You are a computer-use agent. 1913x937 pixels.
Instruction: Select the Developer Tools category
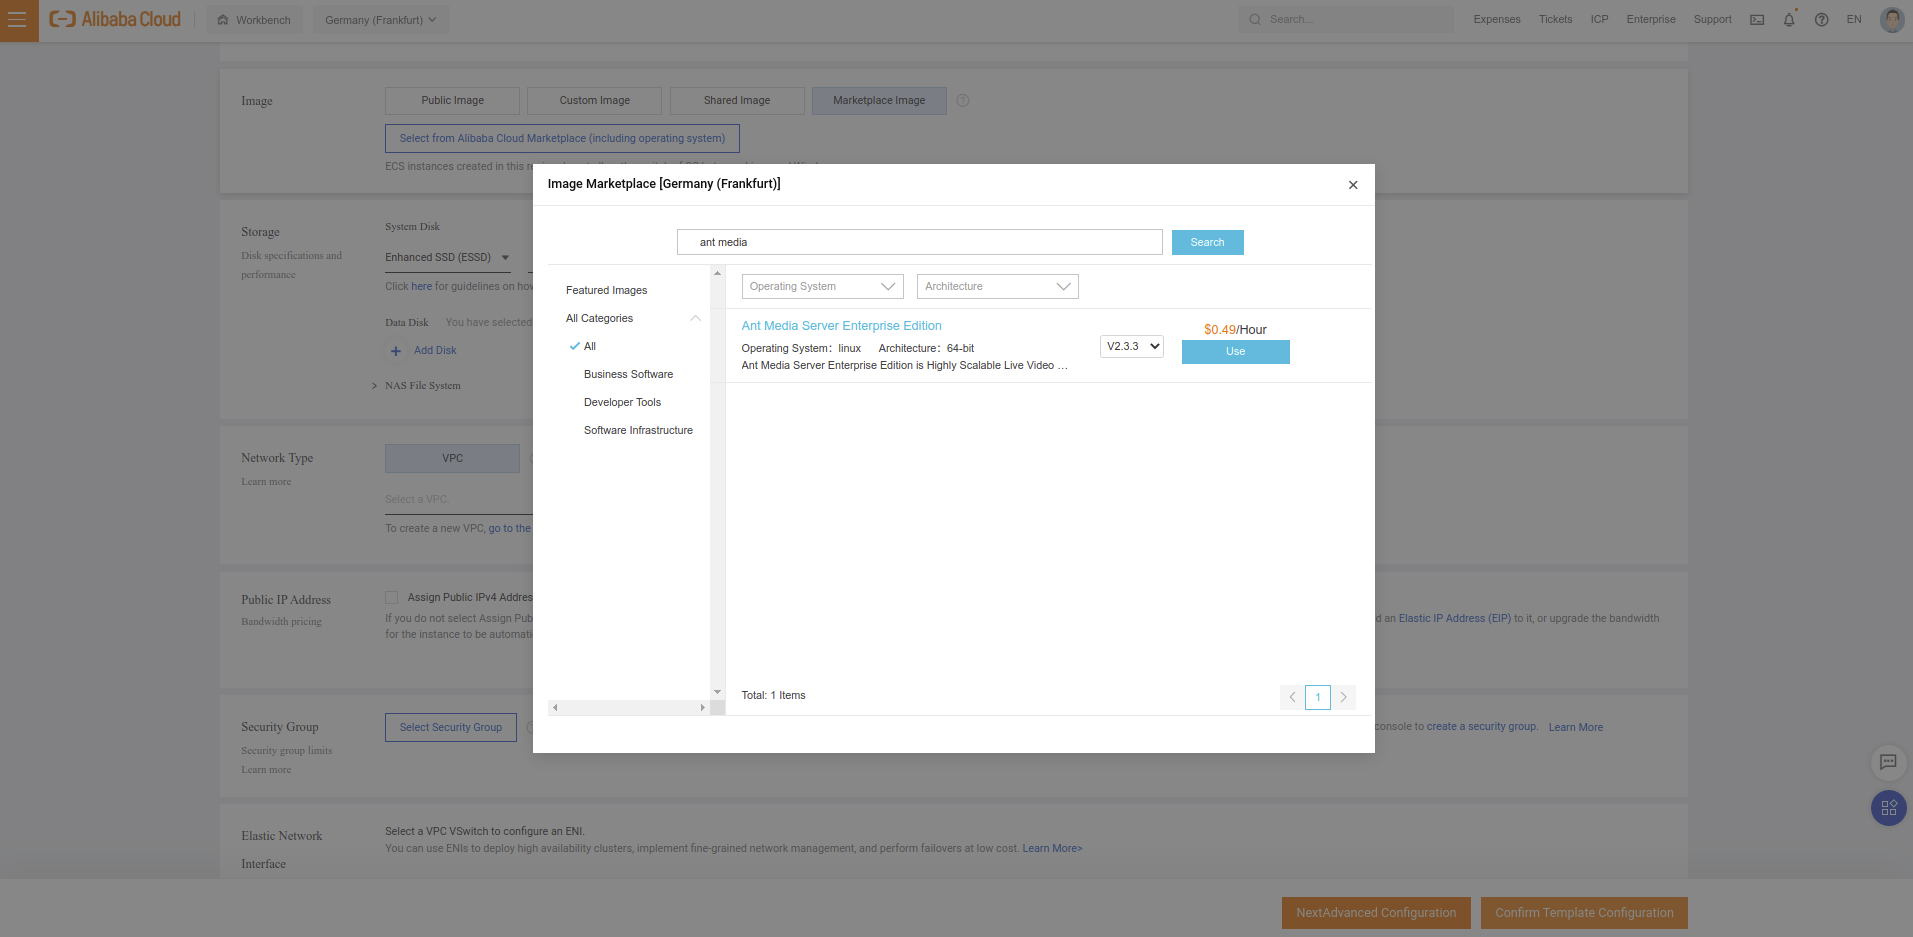(622, 402)
